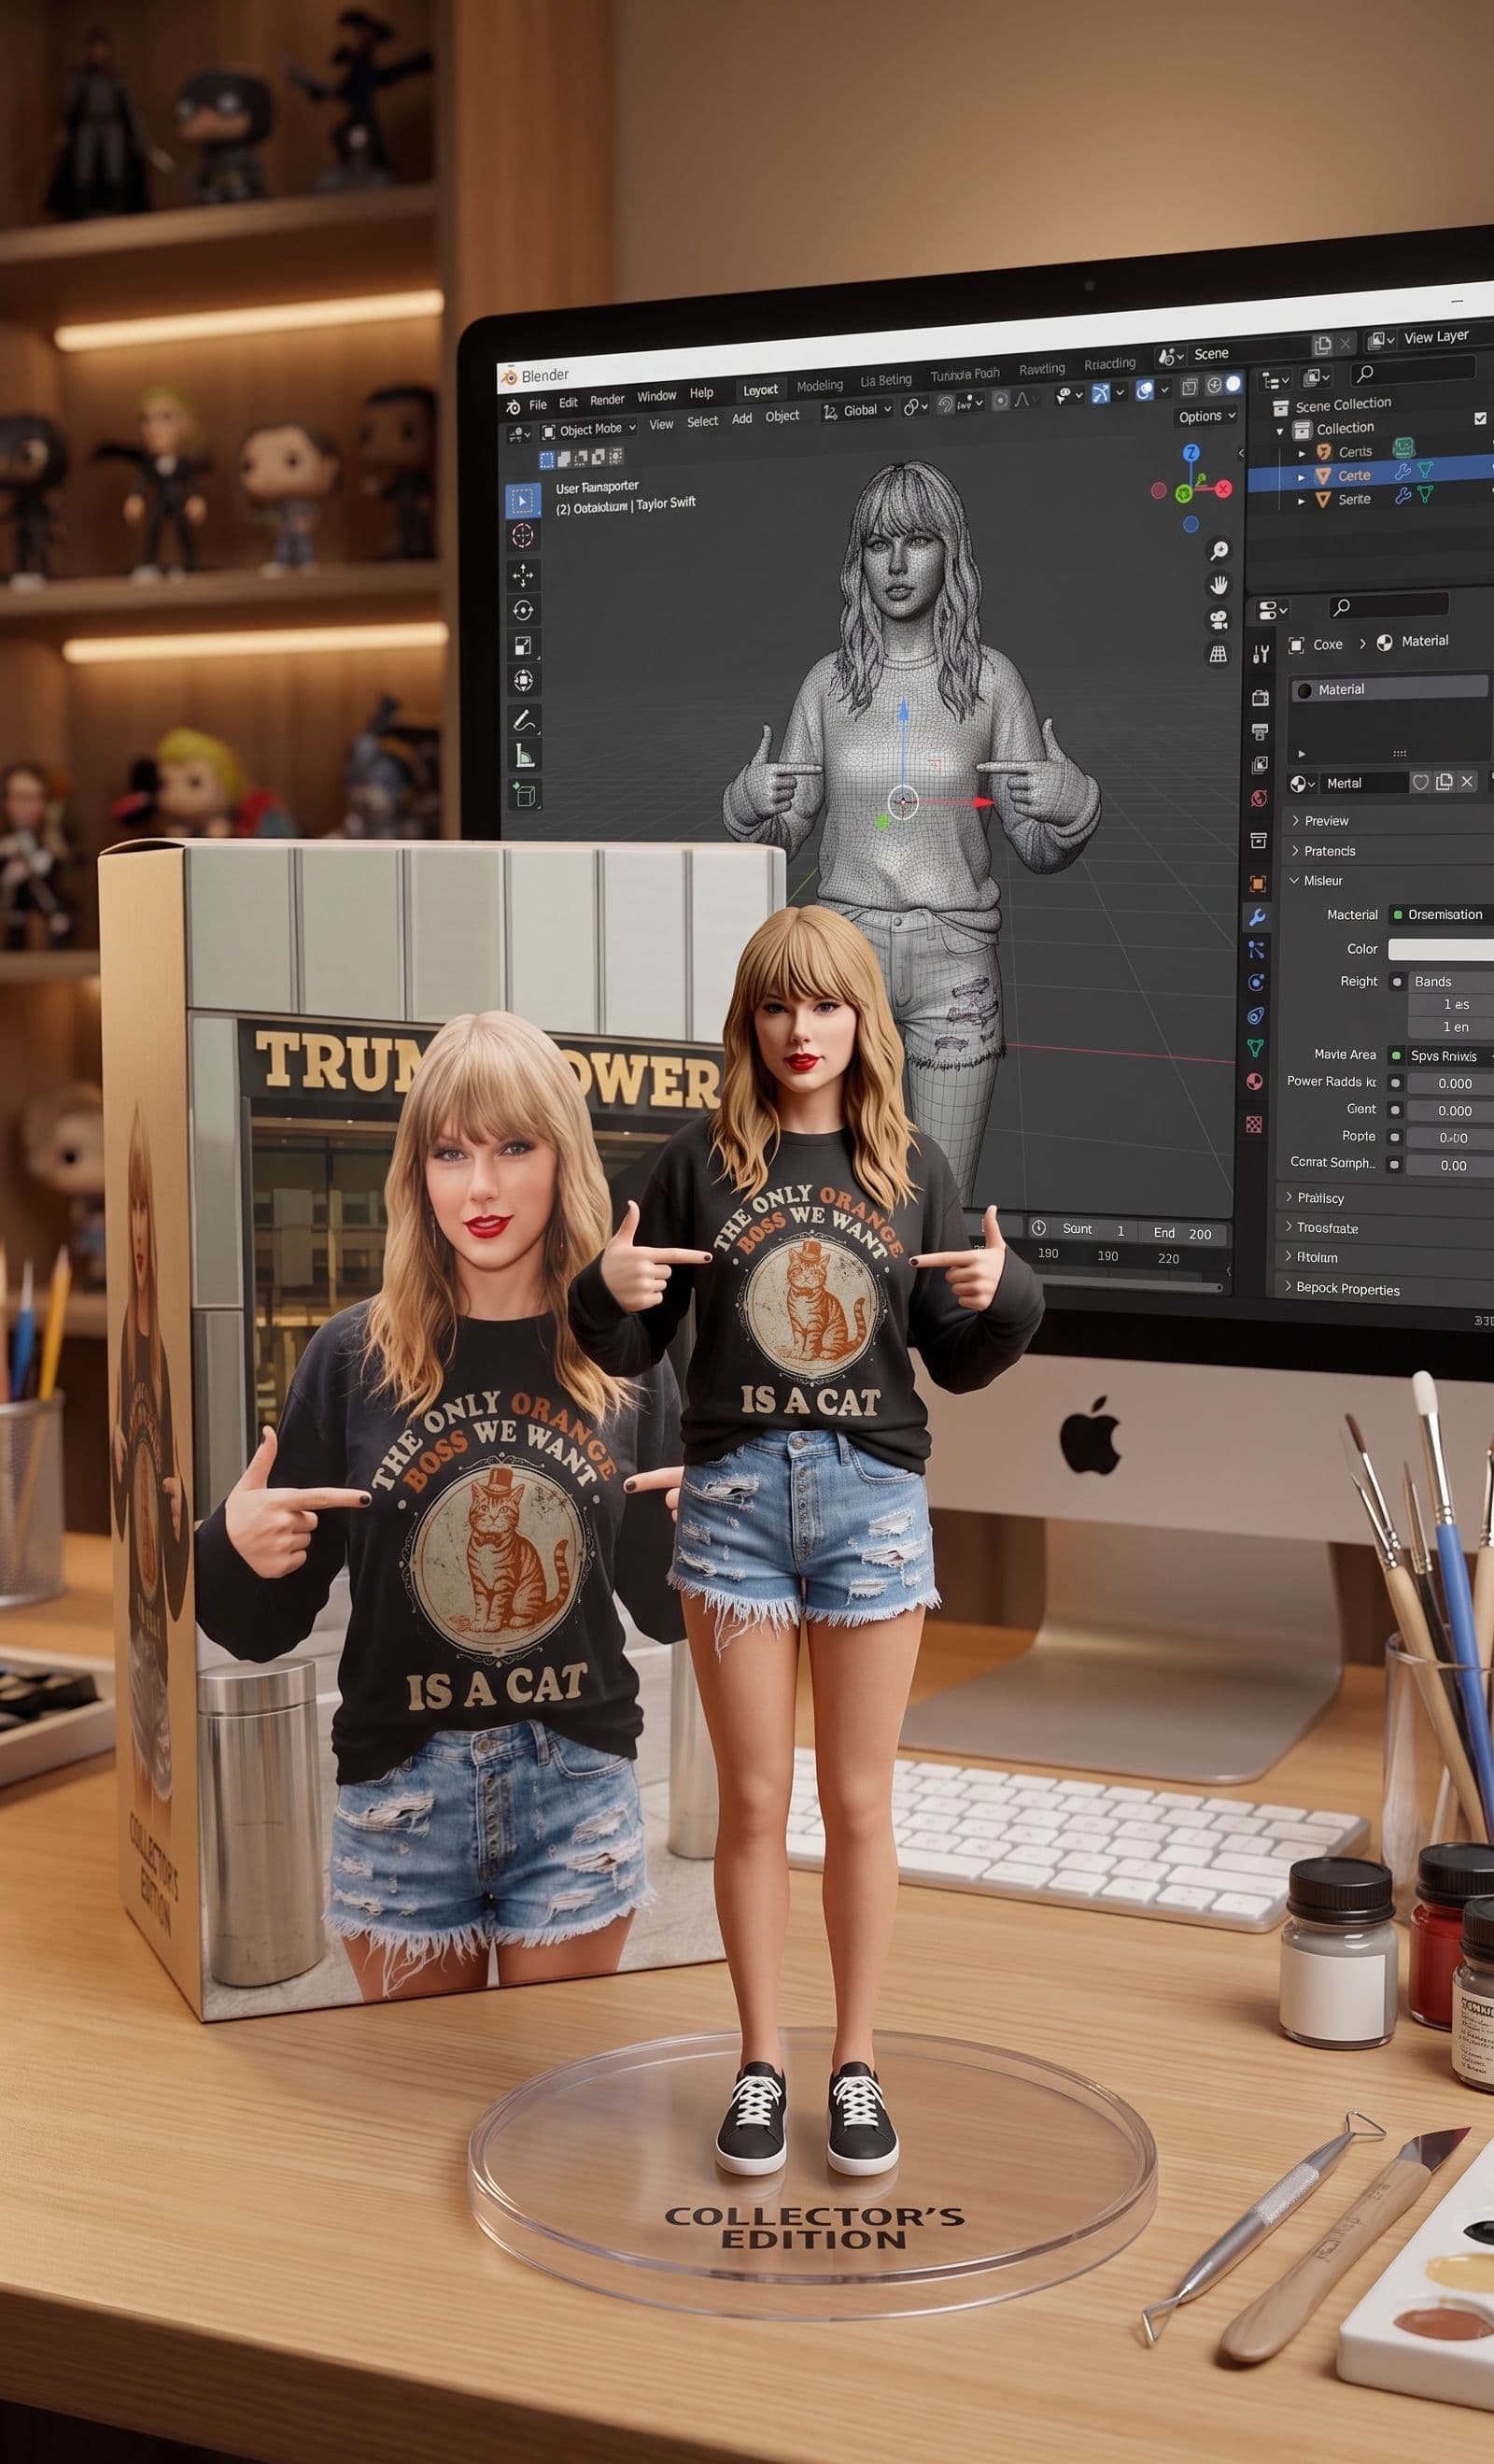Open the Spvs Rniwis dropdown
The width and height of the screenshot is (1494, 2464).
click(1448, 1056)
